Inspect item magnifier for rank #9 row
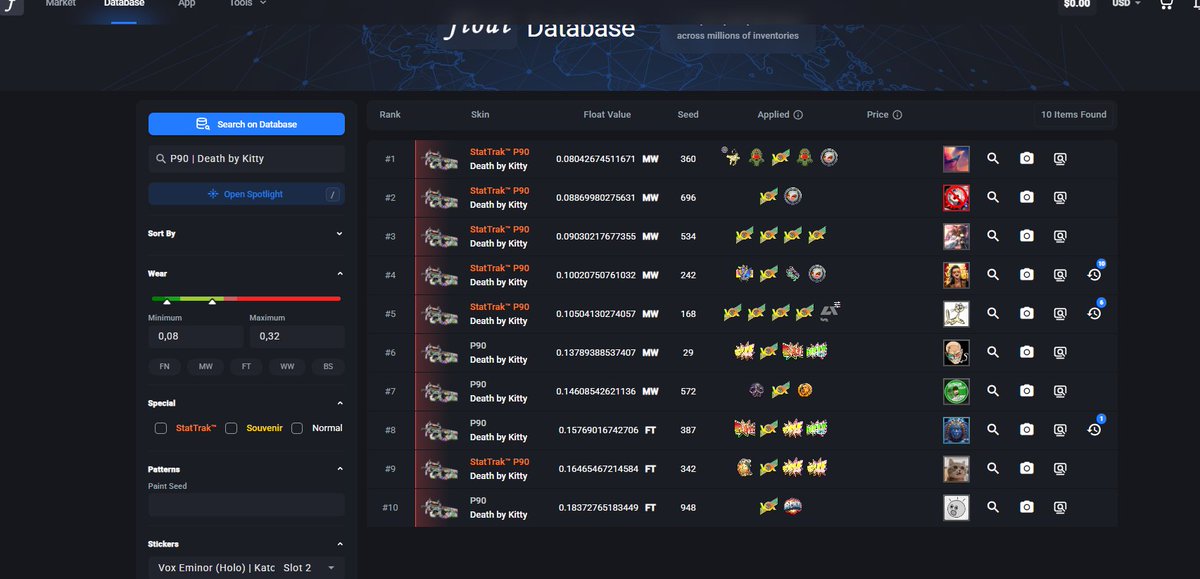1200x579 pixels. [993, 468]
